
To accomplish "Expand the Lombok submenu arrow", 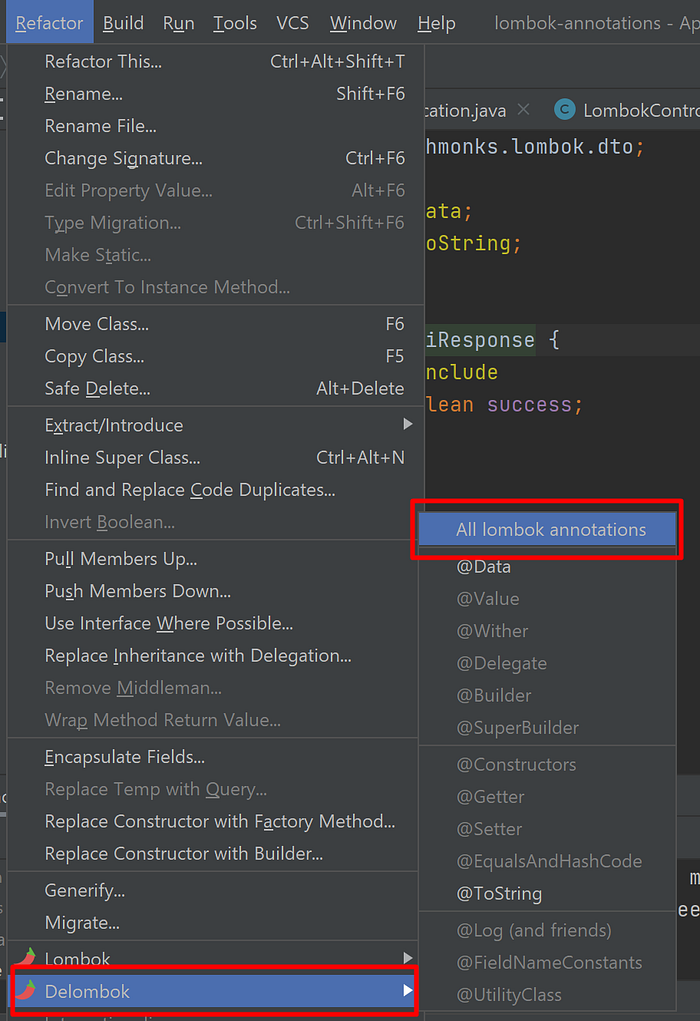I will [408, 958].
